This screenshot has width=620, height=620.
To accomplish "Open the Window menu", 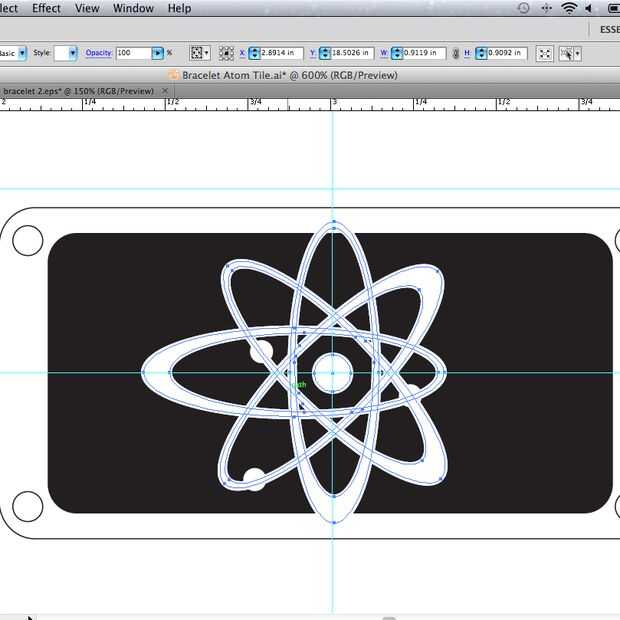I will (133, 8).
